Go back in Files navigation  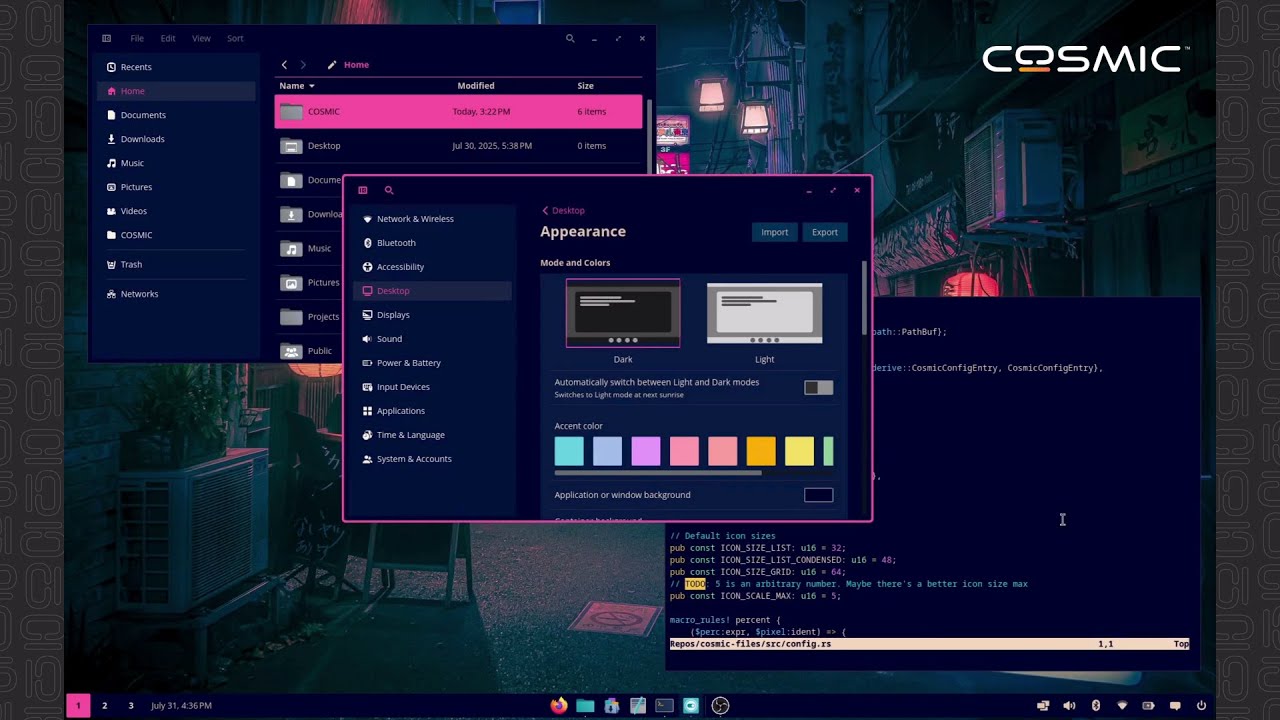(284, 64)
